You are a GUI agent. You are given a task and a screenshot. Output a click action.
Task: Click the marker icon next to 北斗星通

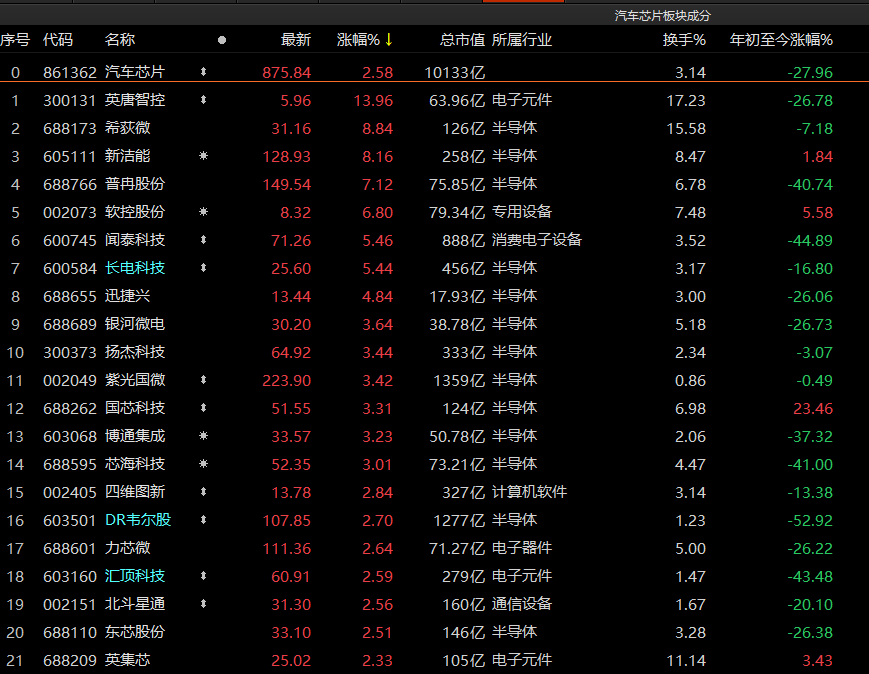click(204, 604)
